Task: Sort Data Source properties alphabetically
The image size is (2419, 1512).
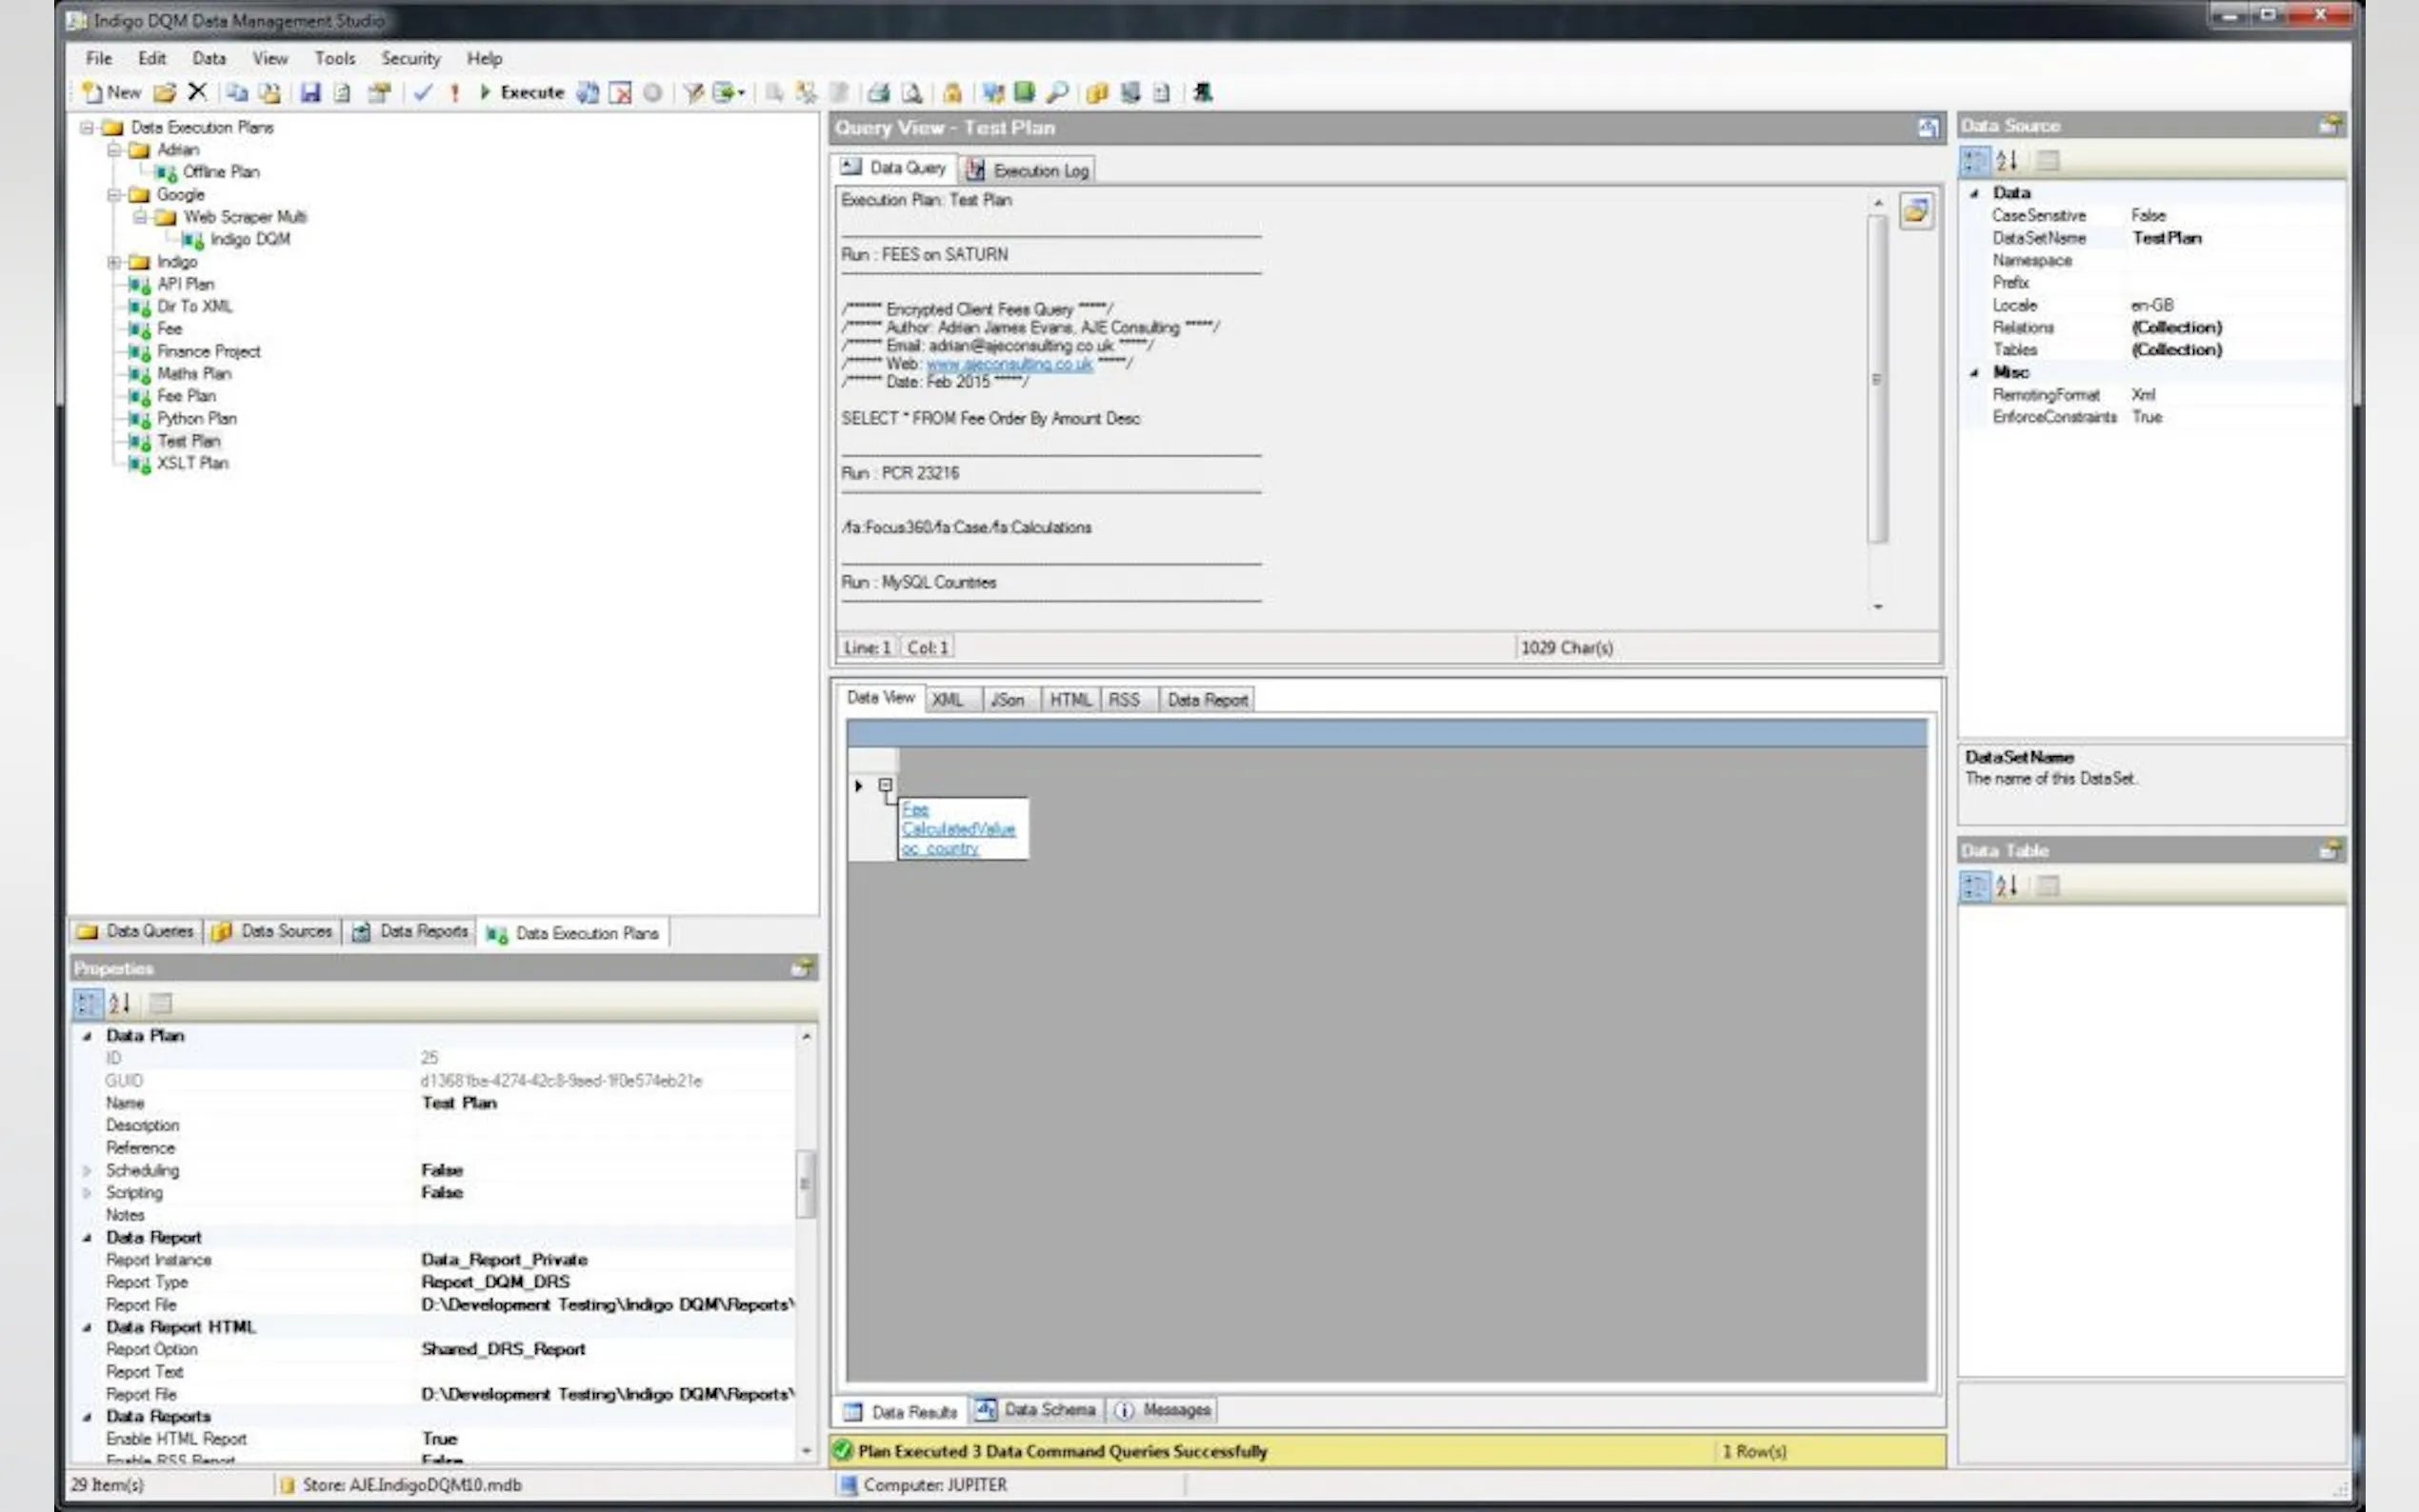Action: point(2007,160)
